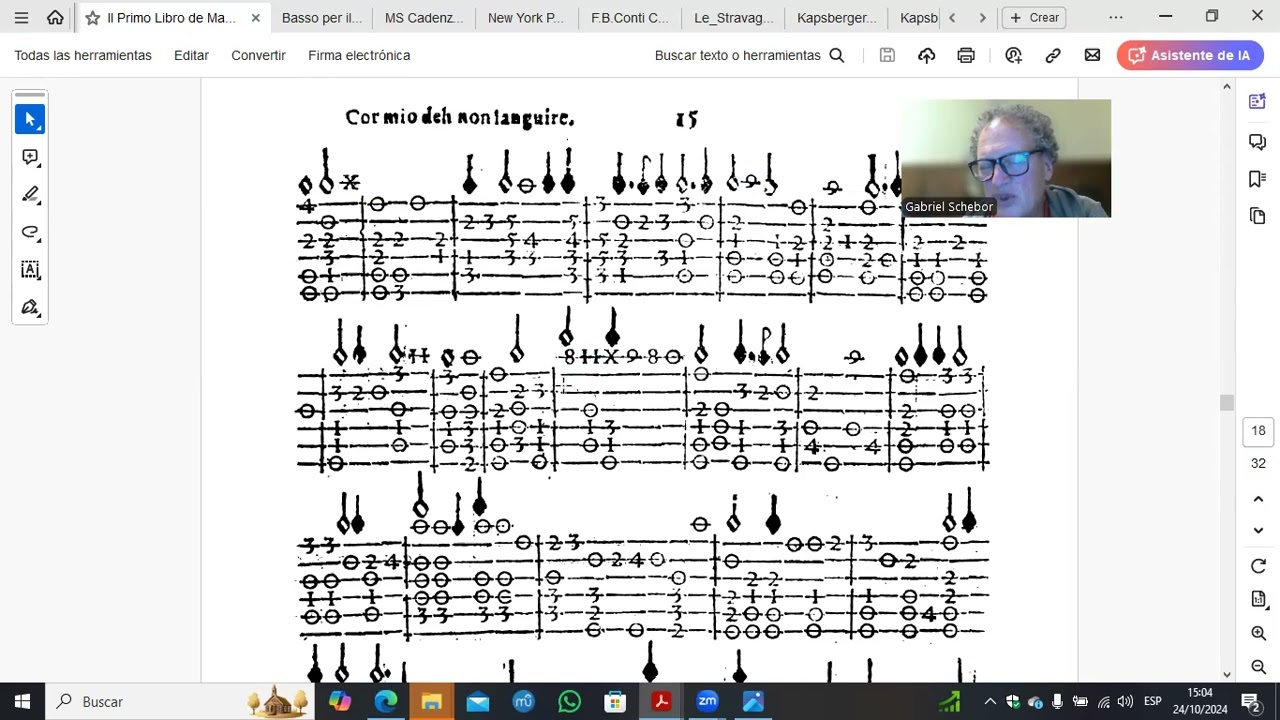
Task: Open the Editar menu
Action: (x=191, y=55)
